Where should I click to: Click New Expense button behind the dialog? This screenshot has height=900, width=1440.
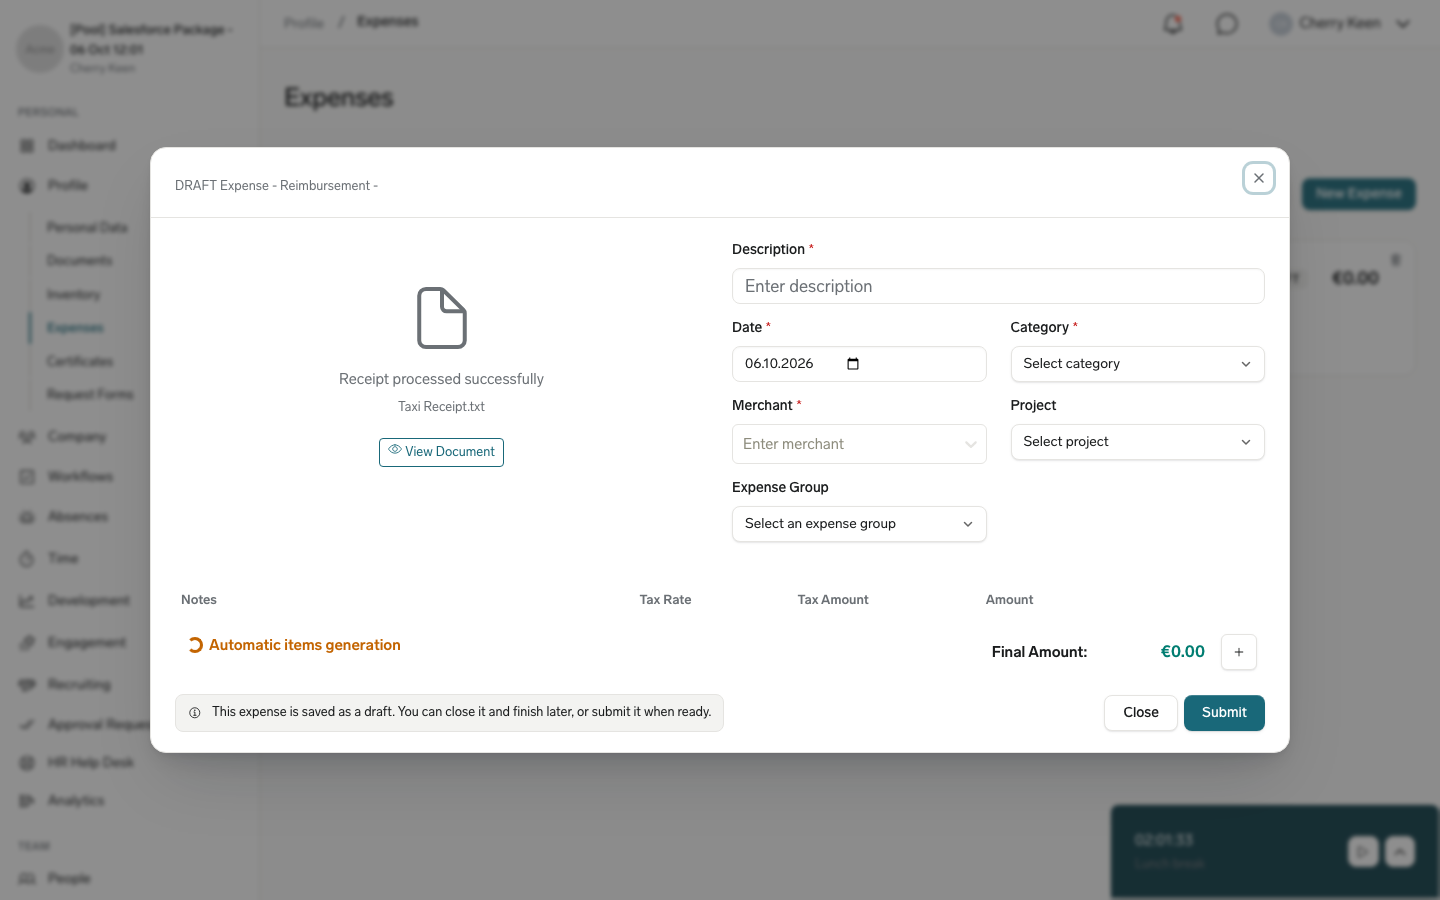1358,194
